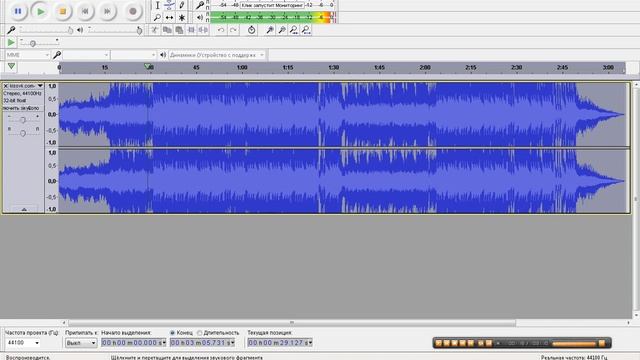Select the Multi-tool asterisk
This screenshot has width=640, height=360.
181,18
